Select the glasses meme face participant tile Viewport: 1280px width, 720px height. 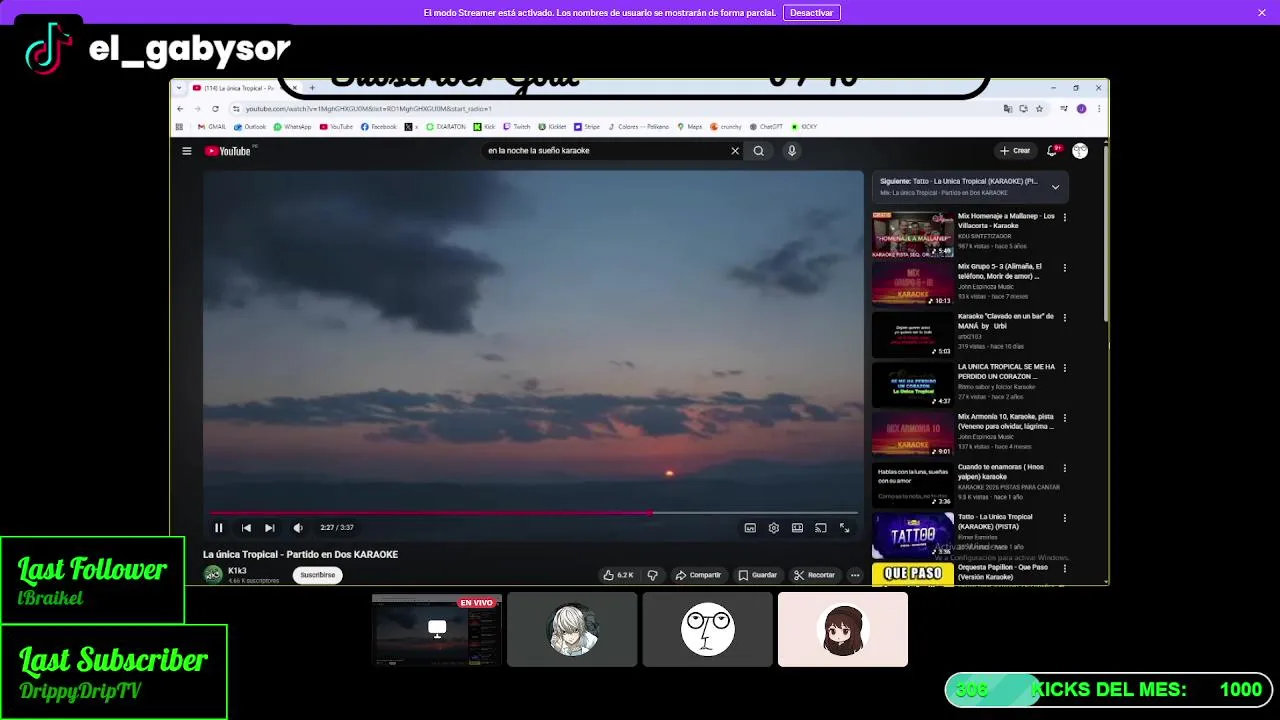click(708, 630)
